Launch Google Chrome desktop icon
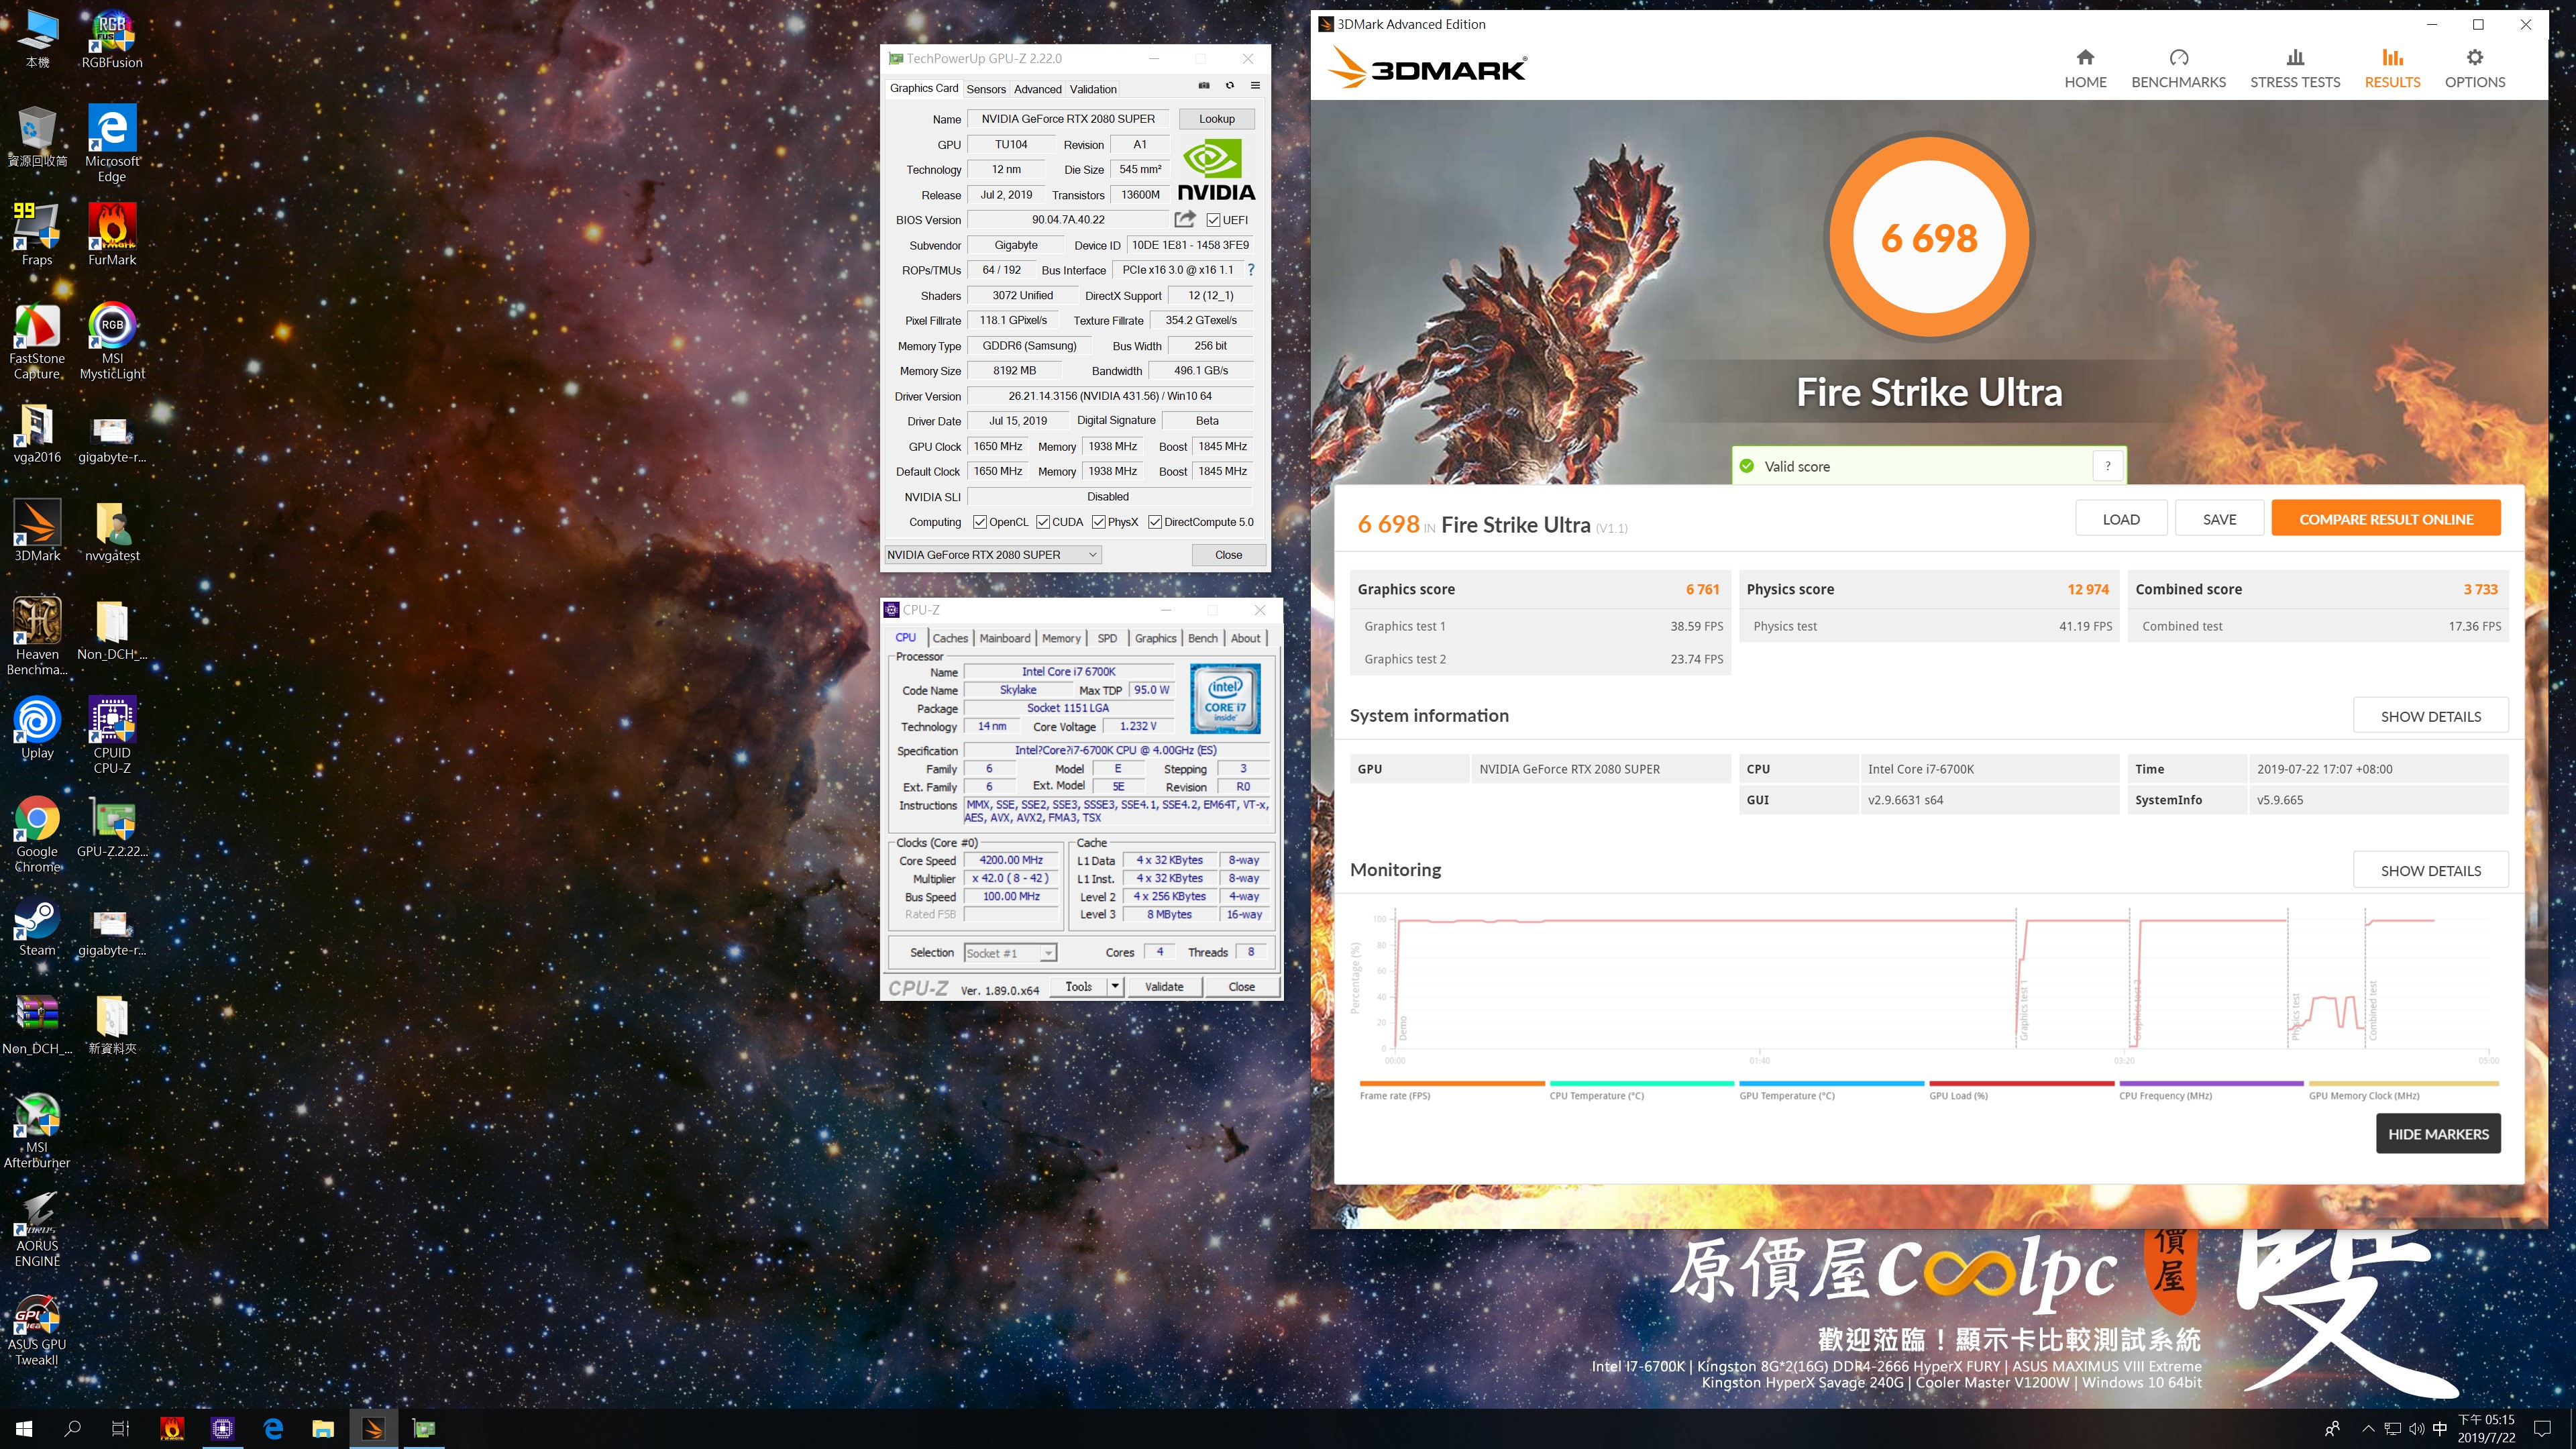 point(37,834)
